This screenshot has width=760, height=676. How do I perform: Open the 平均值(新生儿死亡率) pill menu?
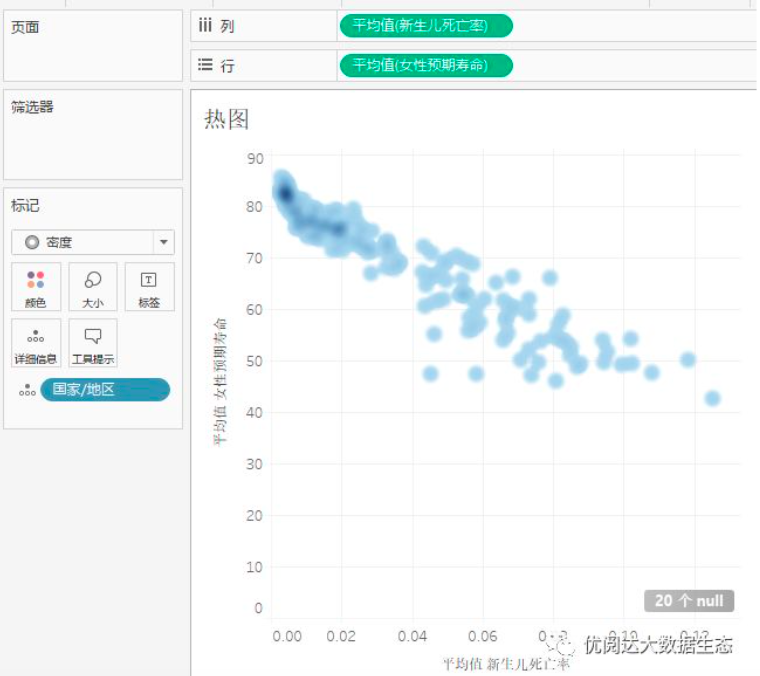coord(426,26)
